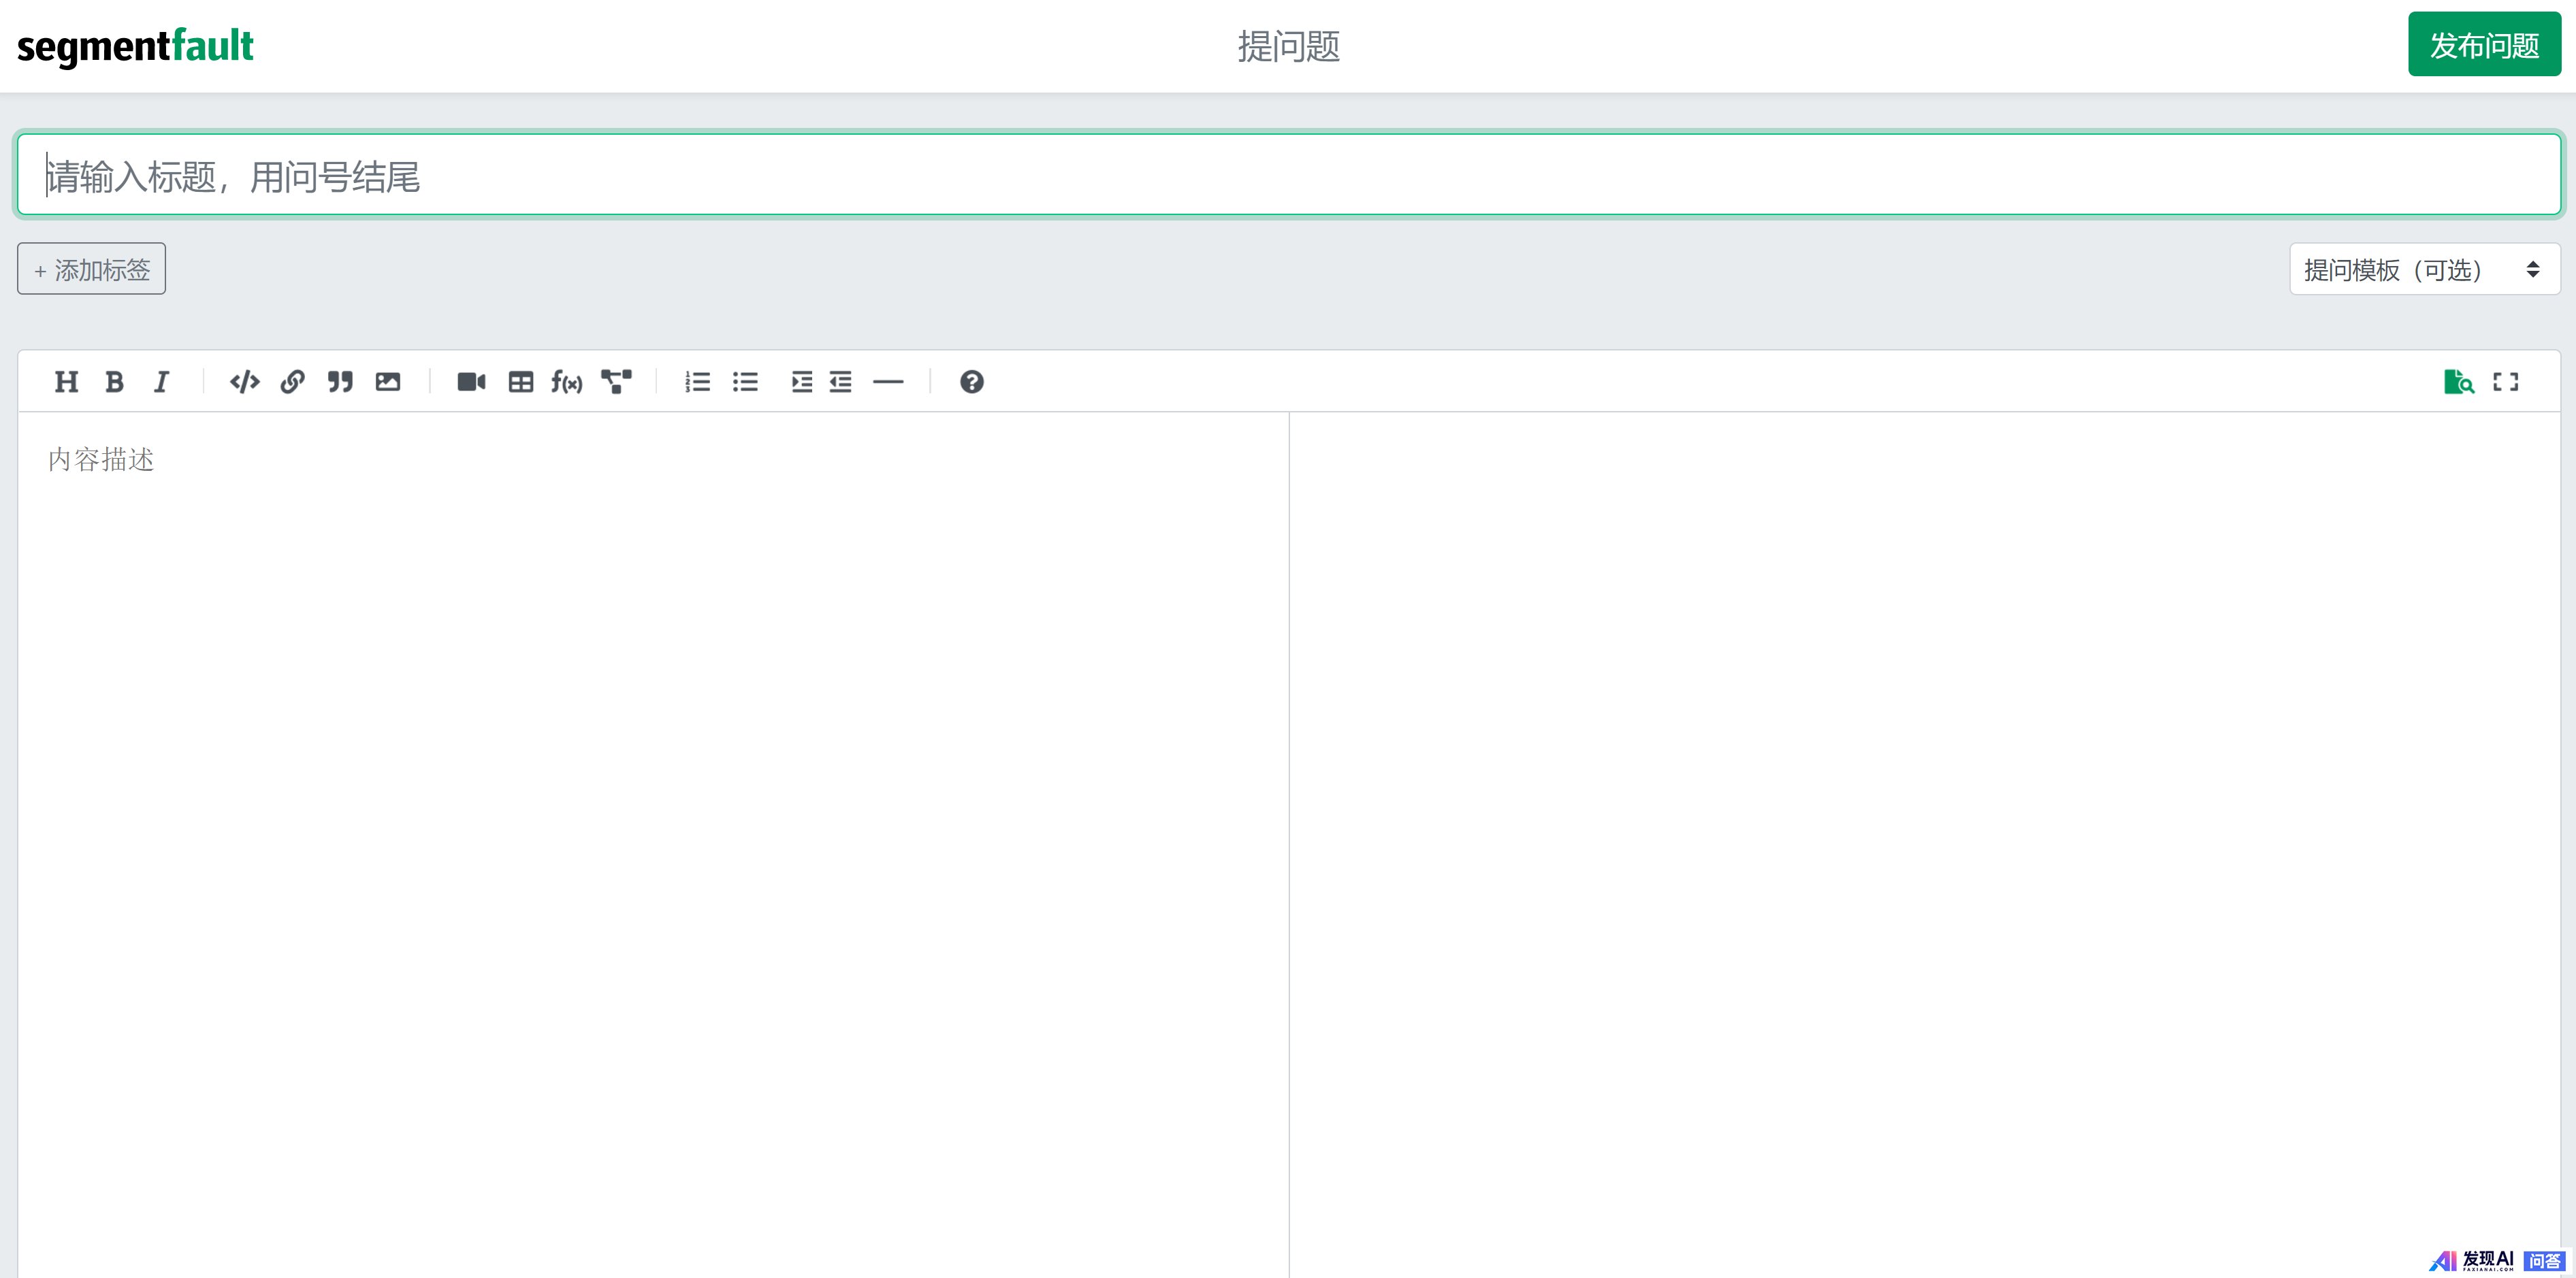Open the editor help icon
The height and width of the screenshot is (1278, 2576).
click(971, 382)
